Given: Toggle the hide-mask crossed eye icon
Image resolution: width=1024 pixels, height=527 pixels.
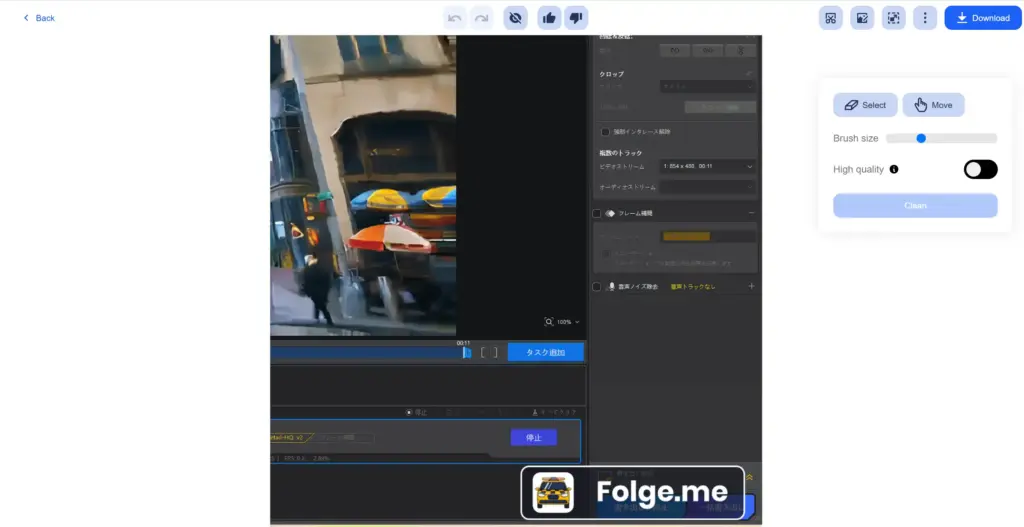Looking at the screenshot, I should tap(515, 18).
